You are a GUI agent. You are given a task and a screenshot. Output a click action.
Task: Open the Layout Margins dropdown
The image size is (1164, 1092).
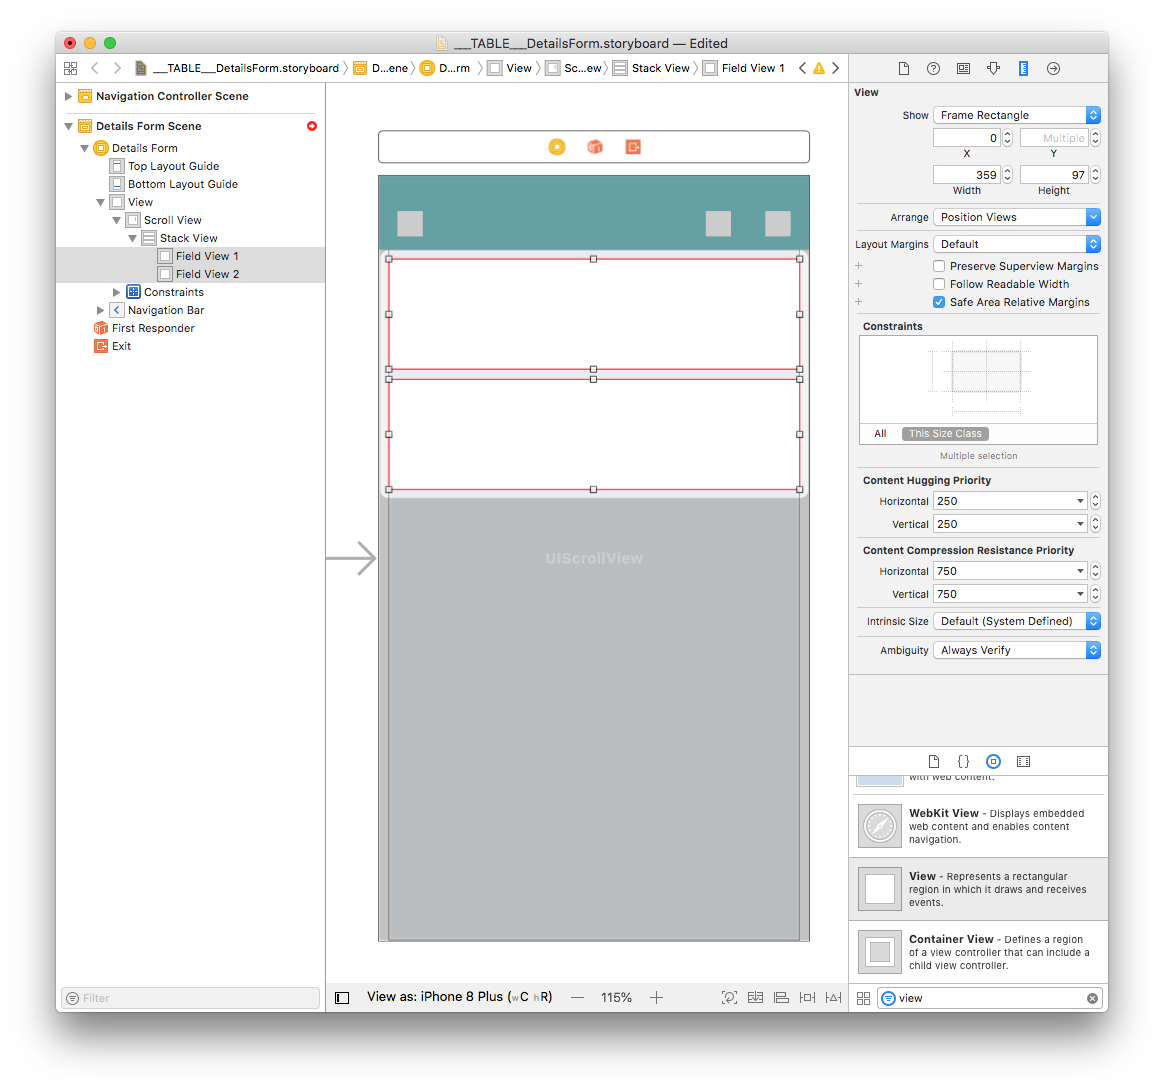tap(1017, 244)
